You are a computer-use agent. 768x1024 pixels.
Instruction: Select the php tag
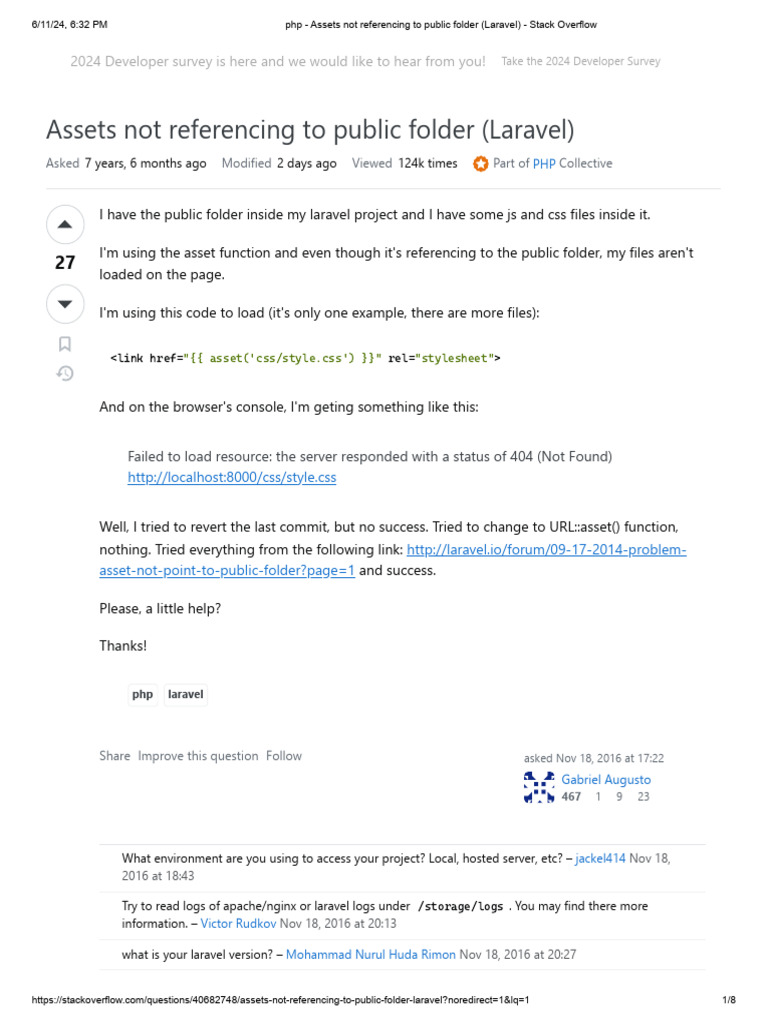point(143,694)
